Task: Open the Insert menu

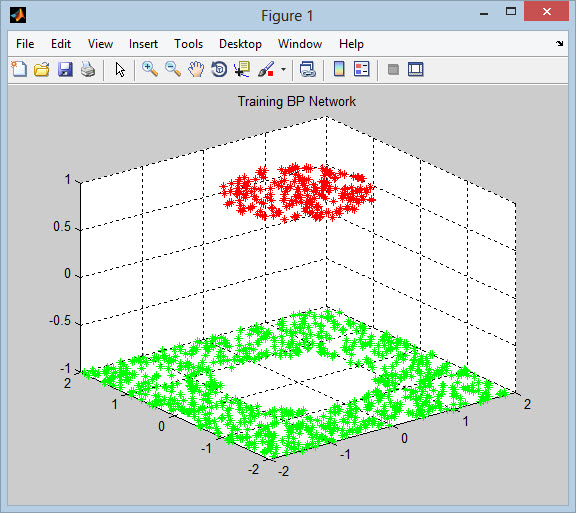Action: tap(143, 44)
